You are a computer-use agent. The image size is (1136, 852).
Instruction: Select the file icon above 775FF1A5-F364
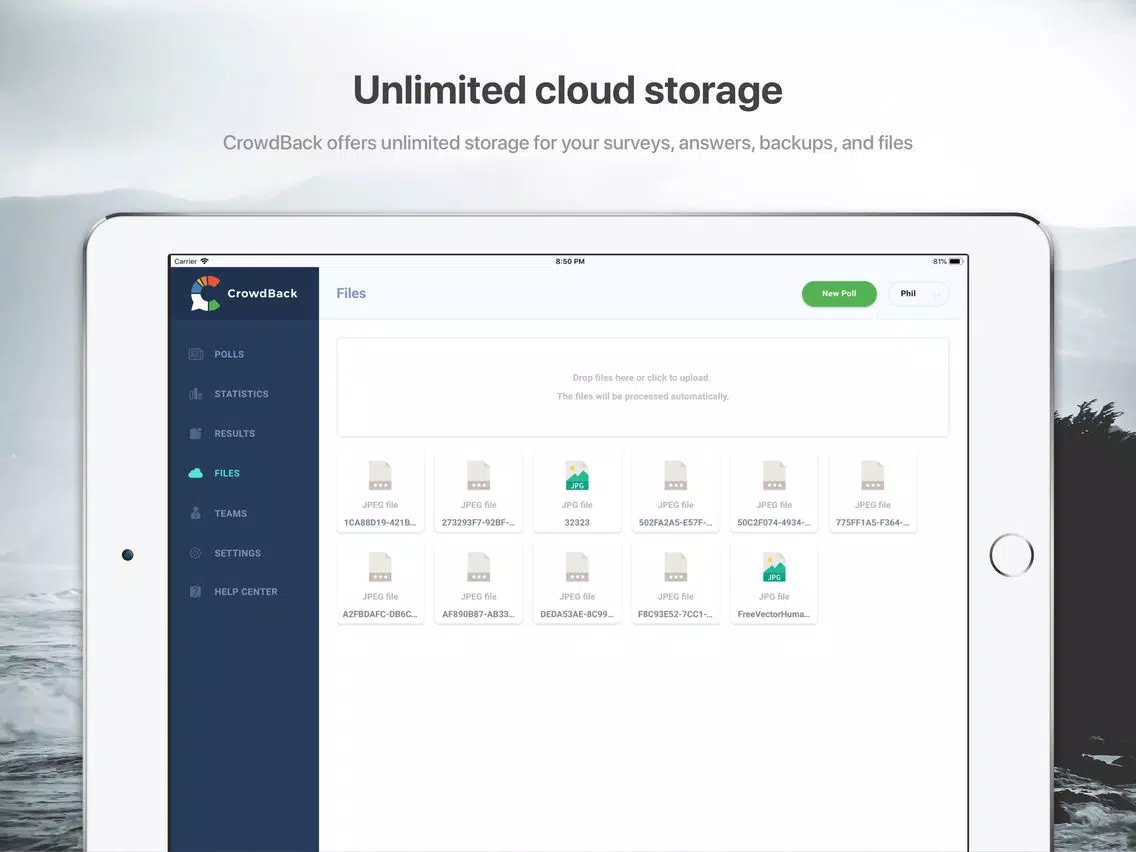873,475
